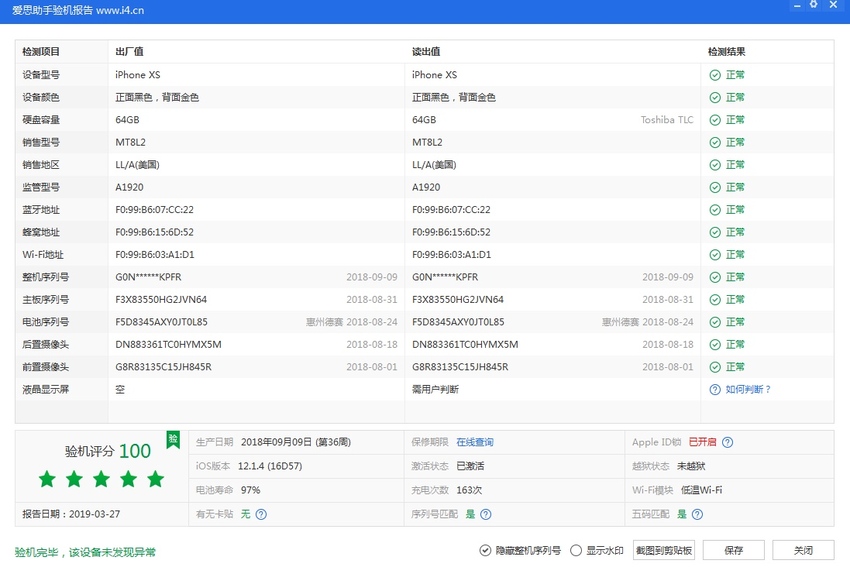Image resolution: width=850 pixels, height=574 pixels.
Task: Click the green check icon for 销售地区 row
Action: [x=715, y=165]
